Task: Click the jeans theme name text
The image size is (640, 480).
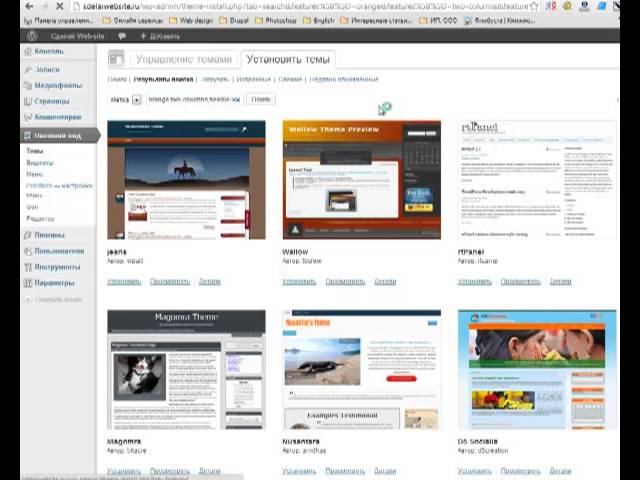Action: click(117, 252)
